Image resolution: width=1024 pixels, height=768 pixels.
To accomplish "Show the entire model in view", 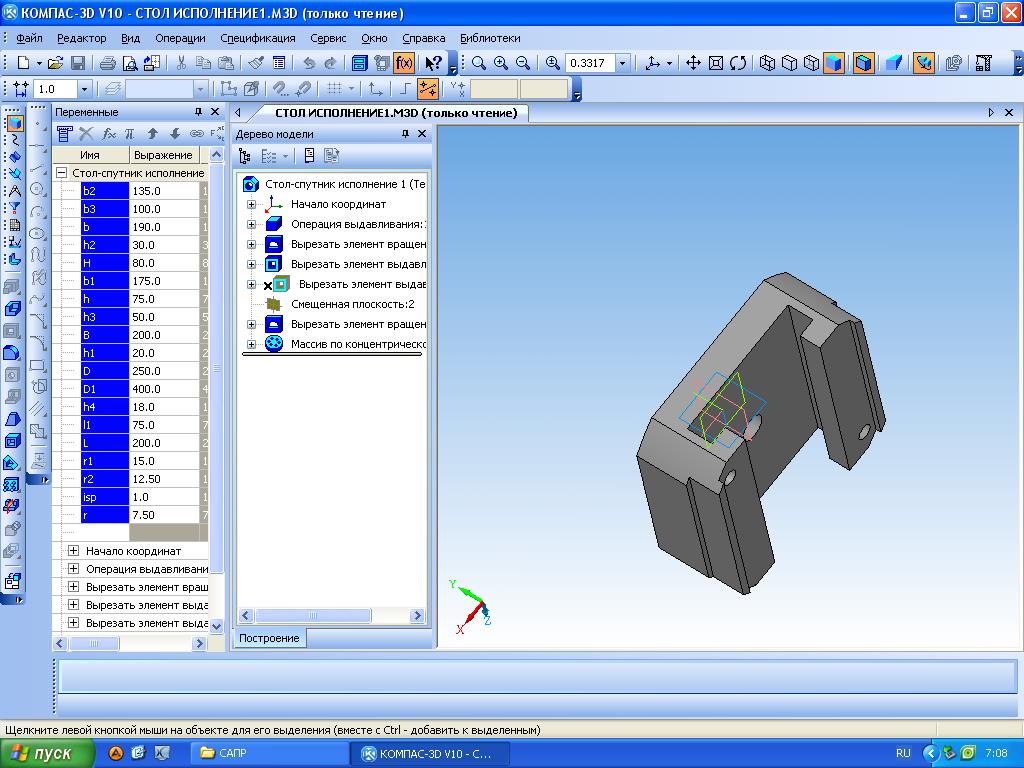I will [716, 63].
